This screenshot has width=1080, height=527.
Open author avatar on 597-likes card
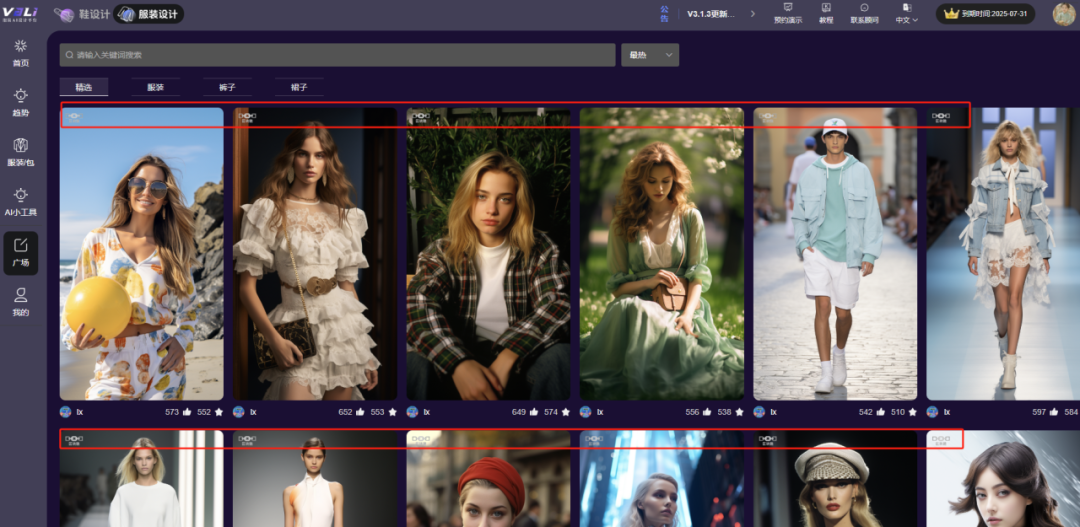tap(933, 412)
